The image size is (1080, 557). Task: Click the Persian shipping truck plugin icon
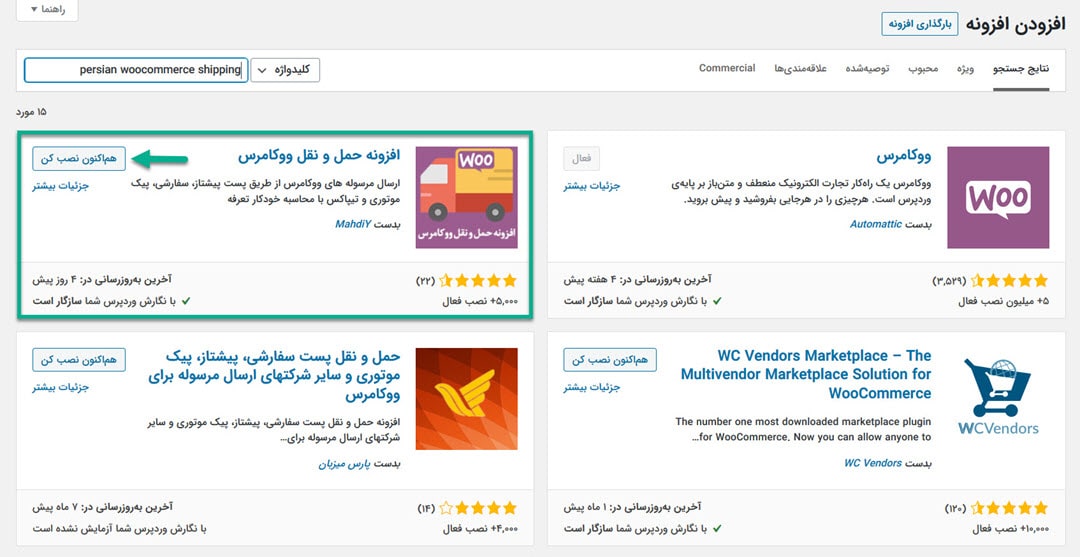coord(466,197)
